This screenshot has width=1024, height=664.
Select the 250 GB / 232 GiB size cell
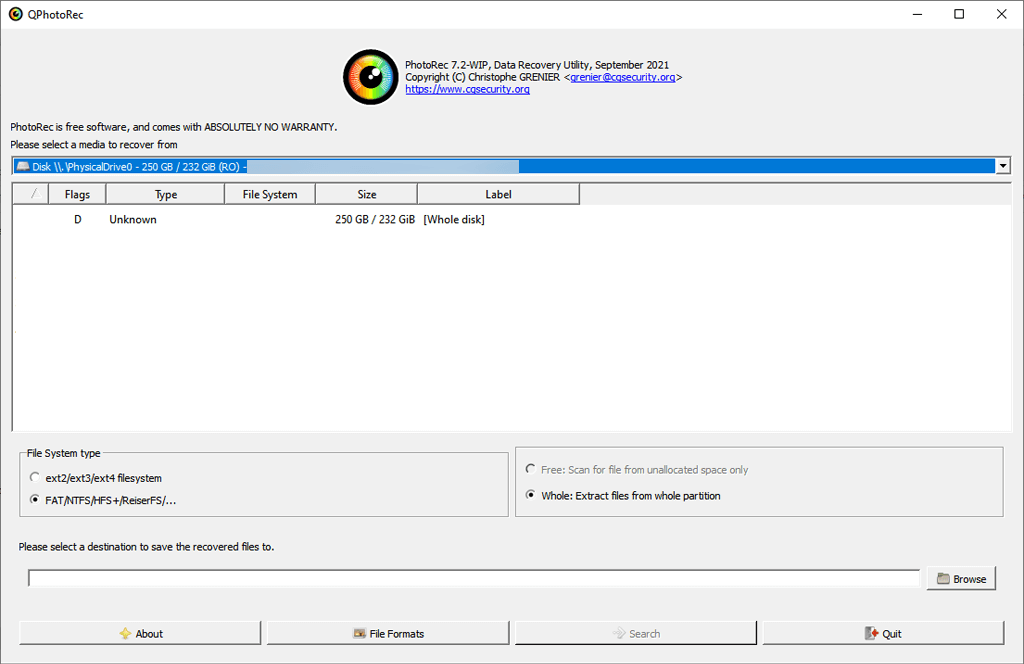[375, 219]
